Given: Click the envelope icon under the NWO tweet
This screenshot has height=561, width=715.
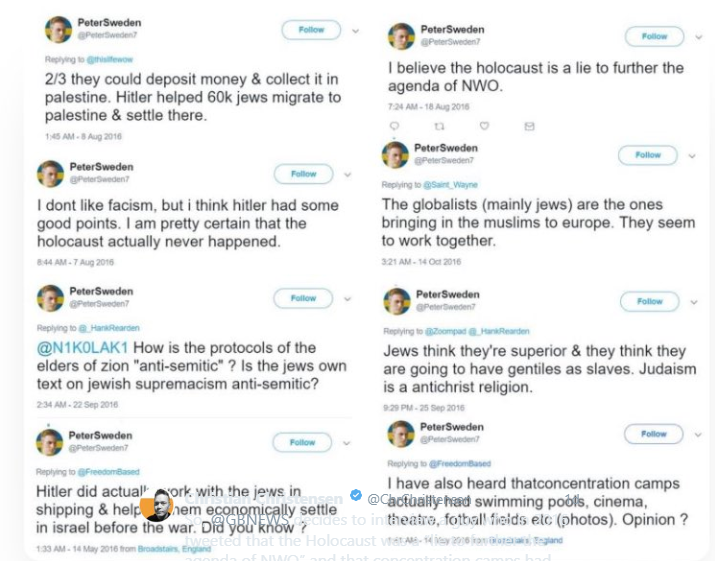Looking at the screenshot, I should (x=529, y=126).
